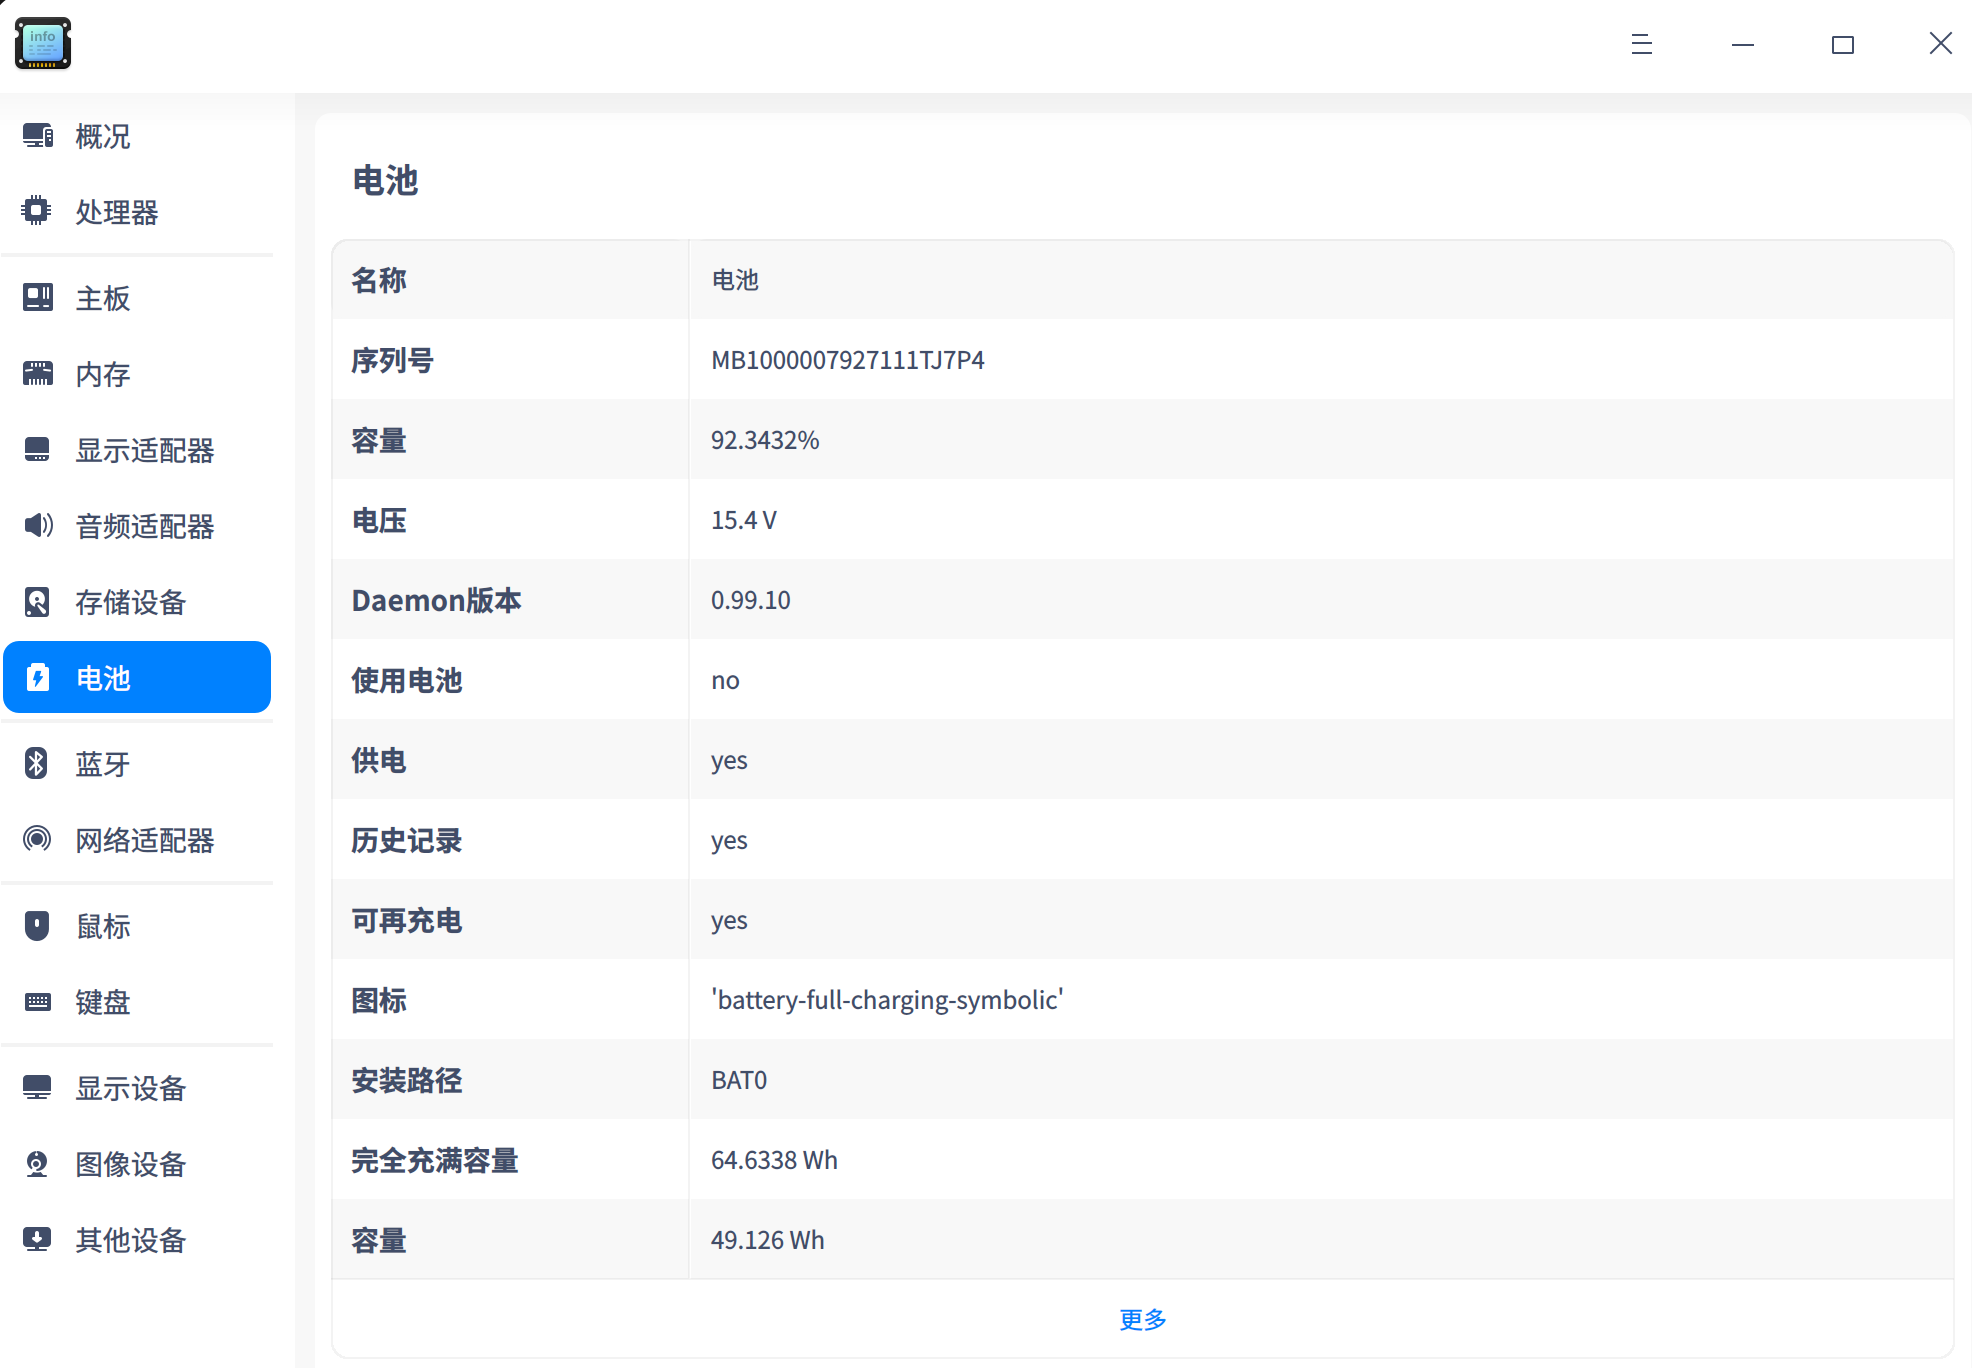This screenshot has width=1972, height=1368.
Task: Open the Bluetooth (蓝牙) icon
Action: pyautogui.click(x=37, y=764)
